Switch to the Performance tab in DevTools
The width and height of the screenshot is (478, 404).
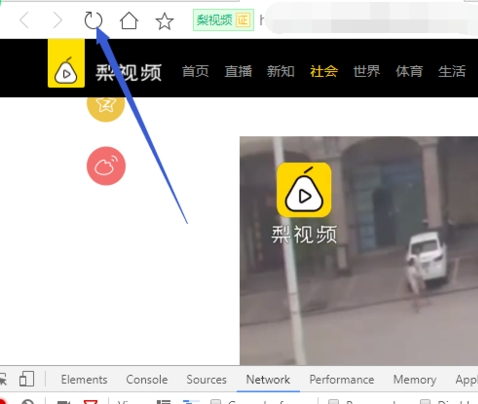(x=342, y=380)
